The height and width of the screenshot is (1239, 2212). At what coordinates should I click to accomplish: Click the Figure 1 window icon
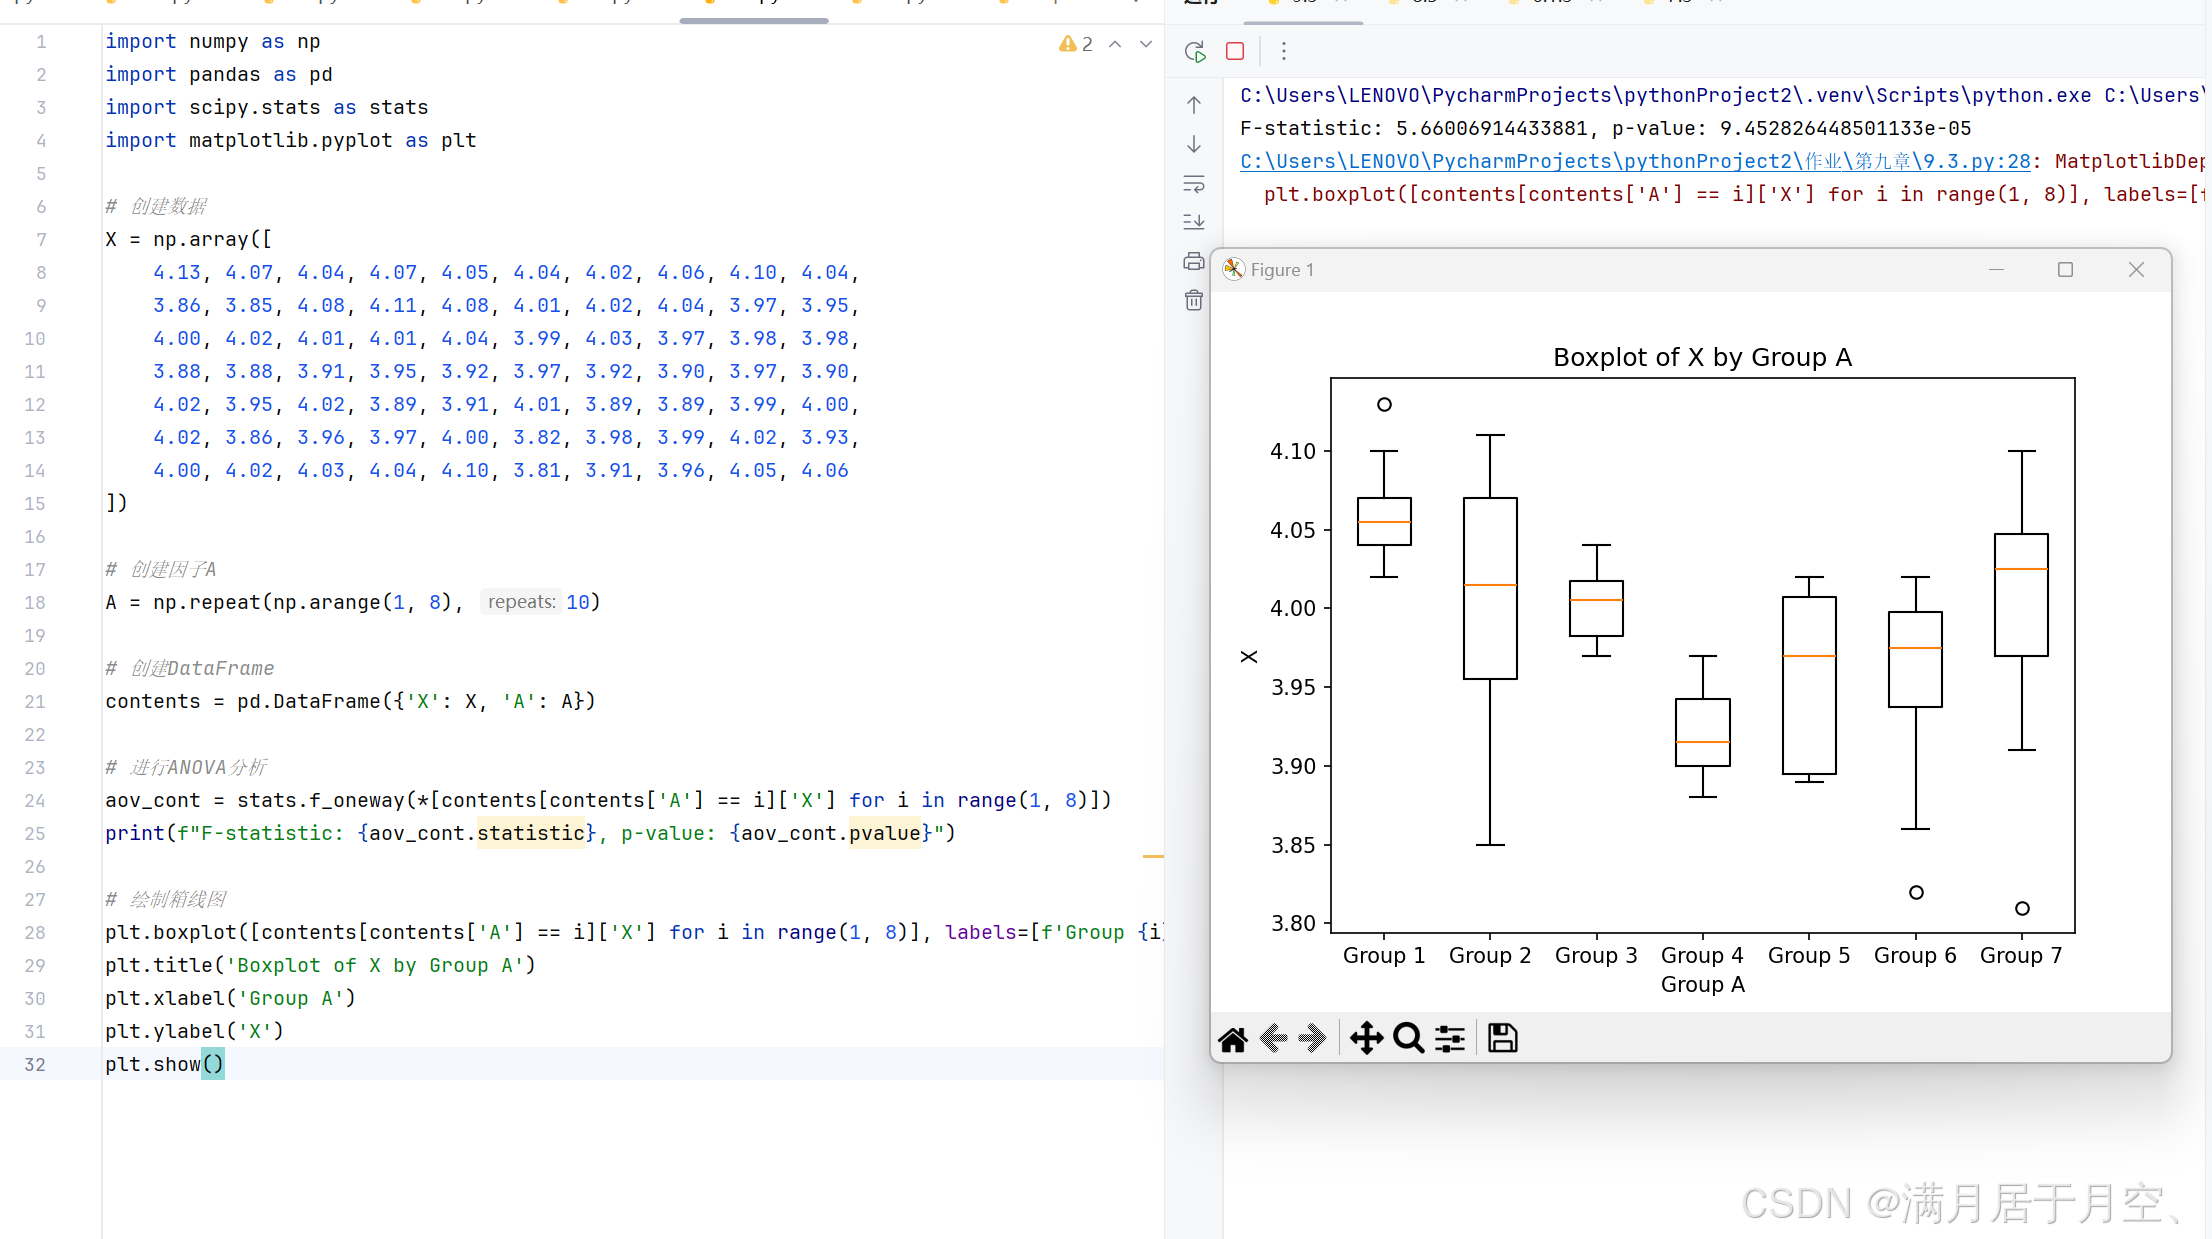[1234, 270]
